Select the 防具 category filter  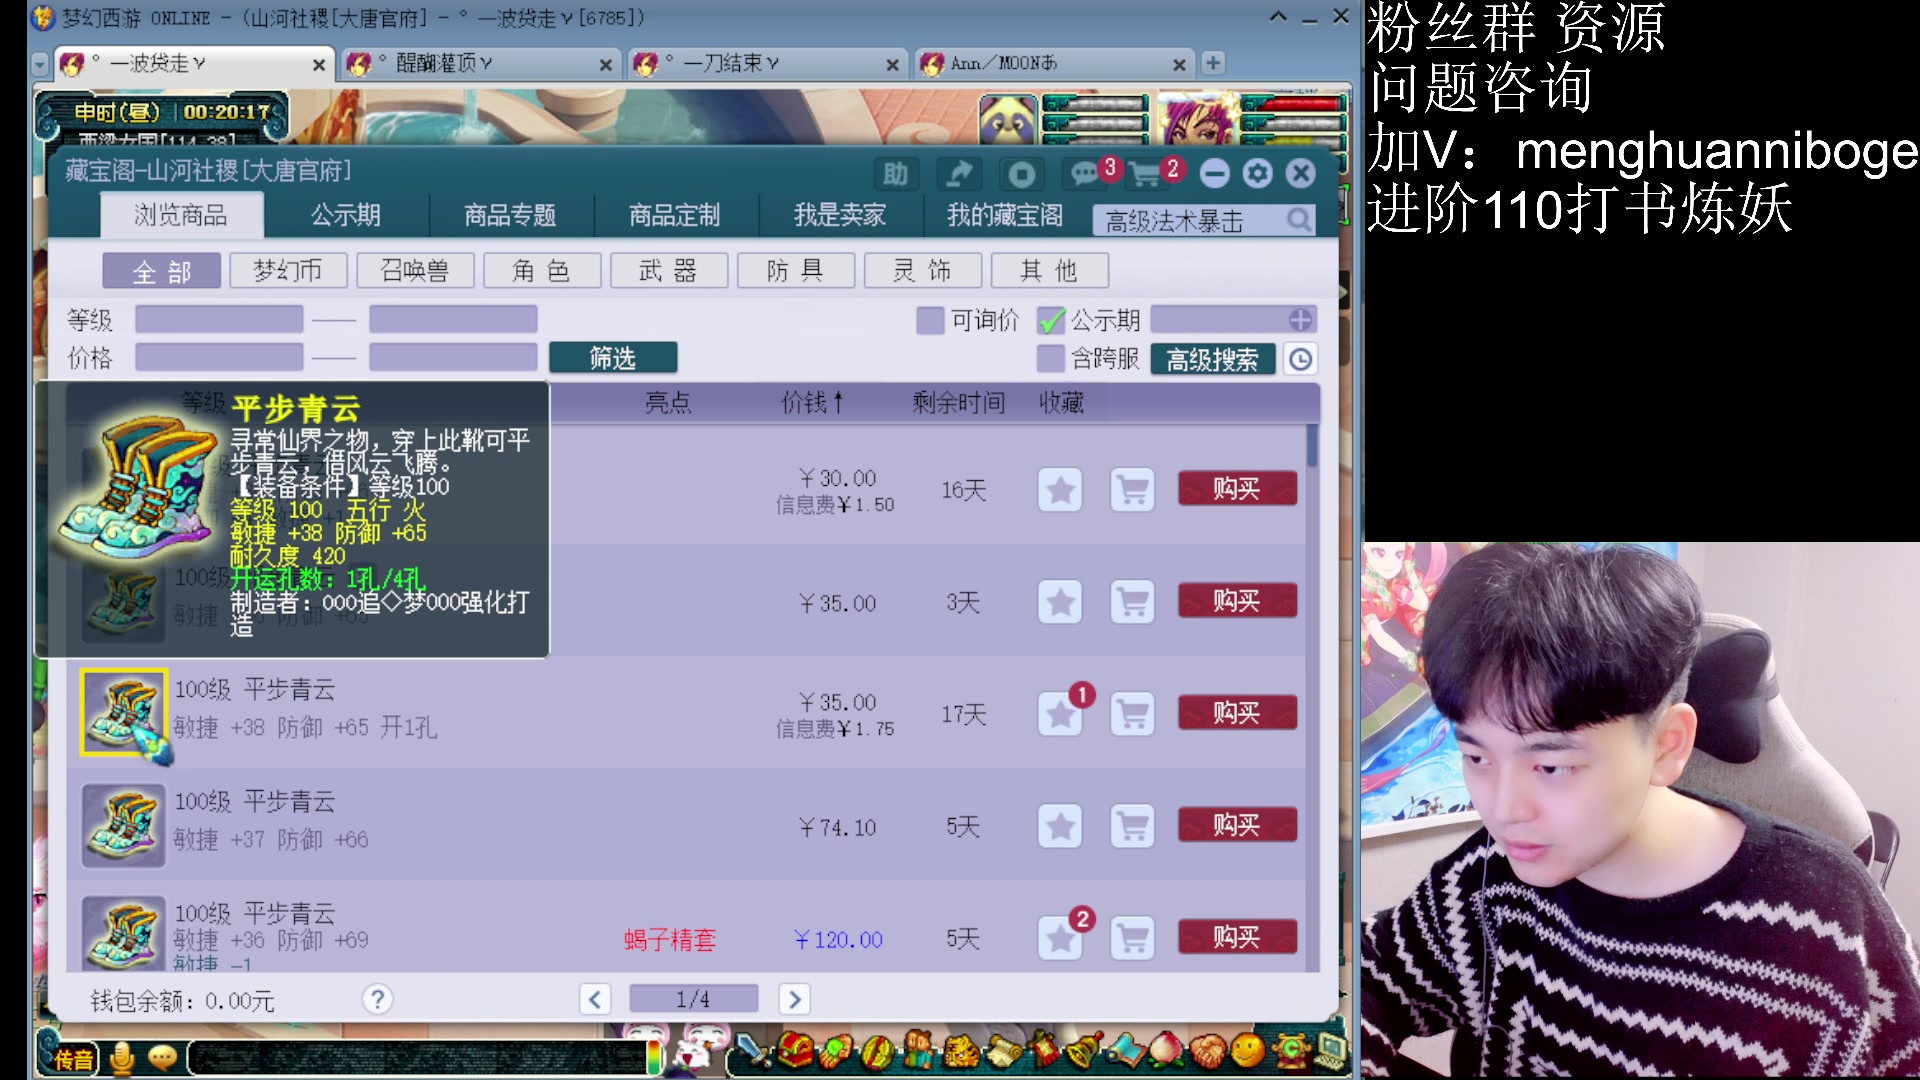tap(796, 271)
